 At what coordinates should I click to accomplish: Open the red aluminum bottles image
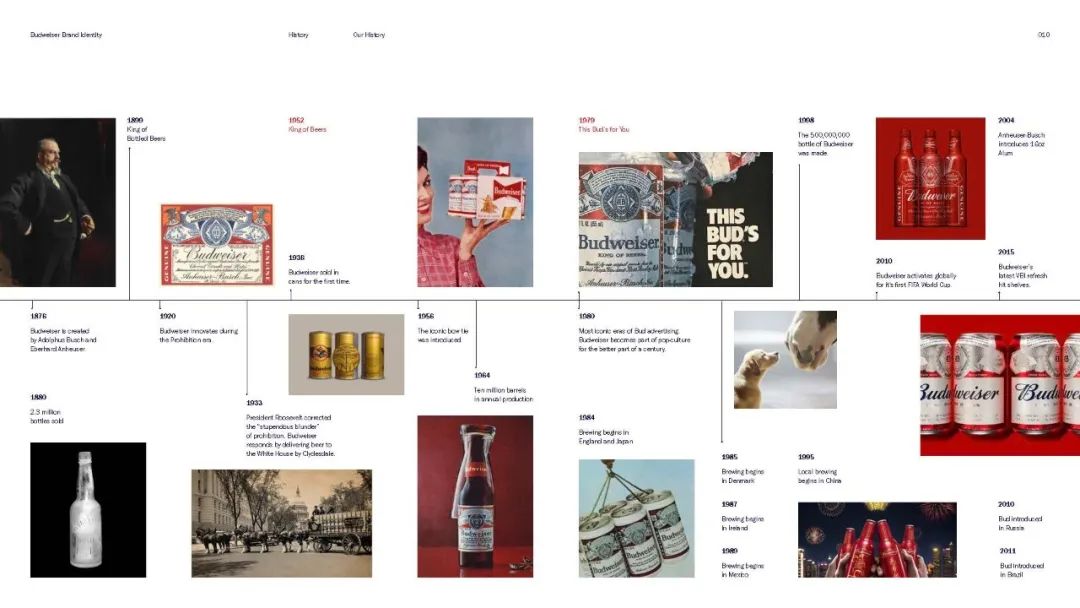click(x=930, y=178)
